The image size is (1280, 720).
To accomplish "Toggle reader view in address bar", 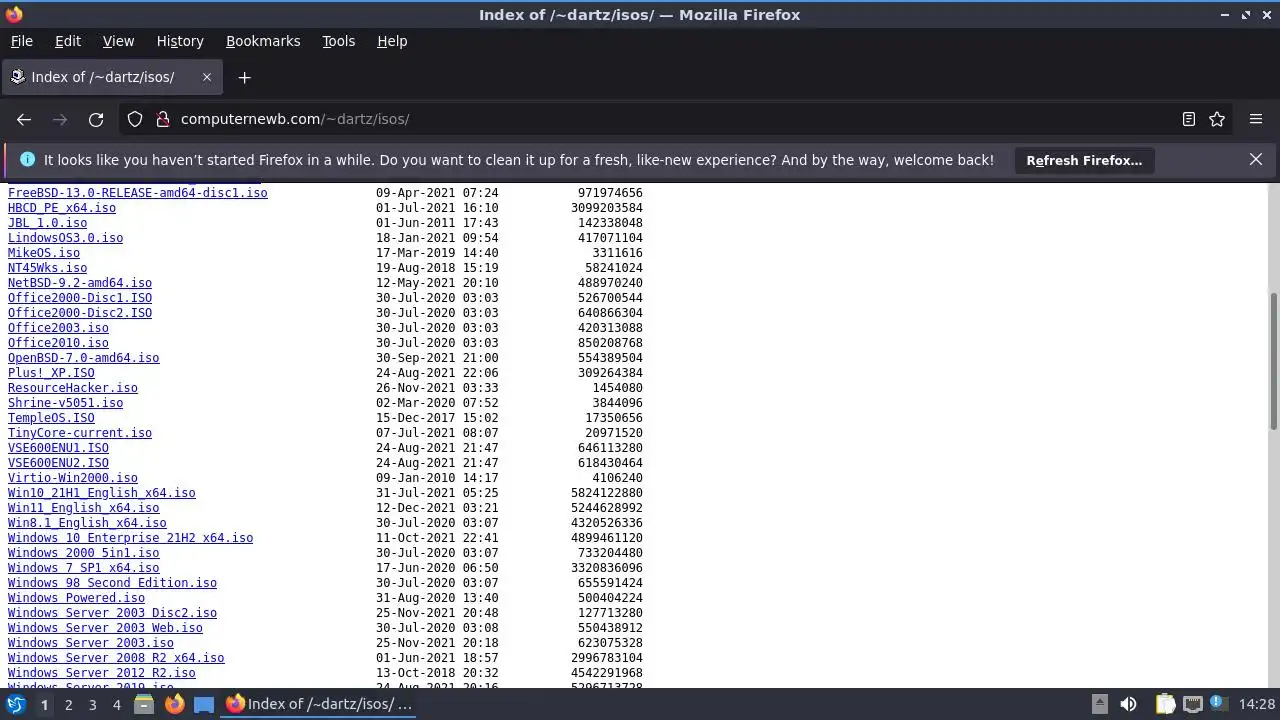I will click(1189, 119).
